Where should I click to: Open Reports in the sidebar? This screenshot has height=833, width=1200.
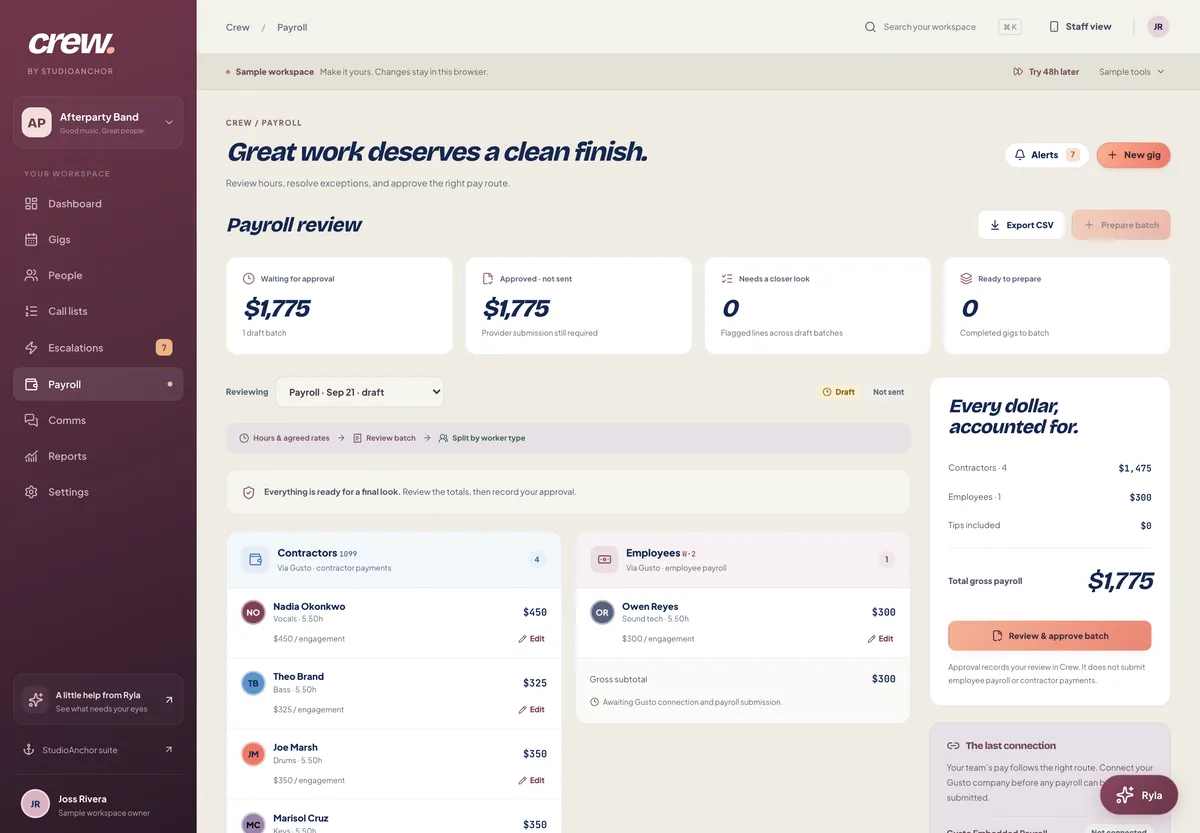(x=98, y=457)
